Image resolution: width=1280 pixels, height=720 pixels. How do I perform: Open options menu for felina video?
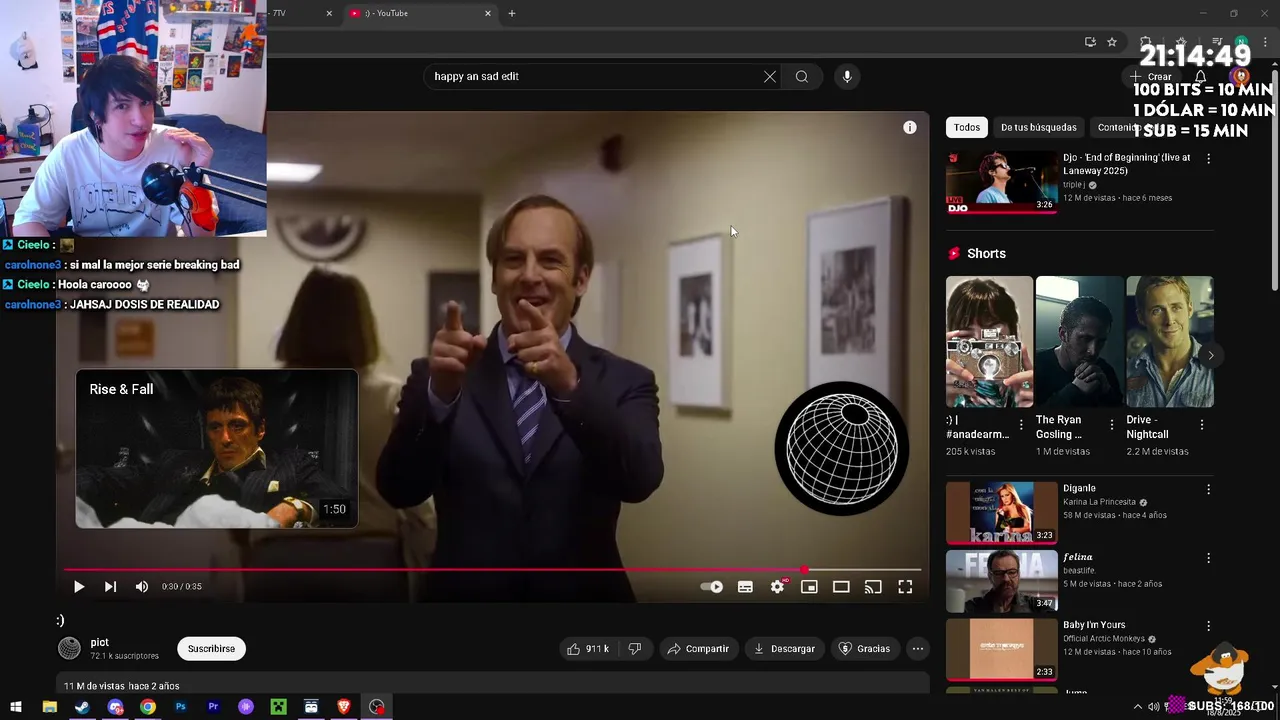(1208, 558)
